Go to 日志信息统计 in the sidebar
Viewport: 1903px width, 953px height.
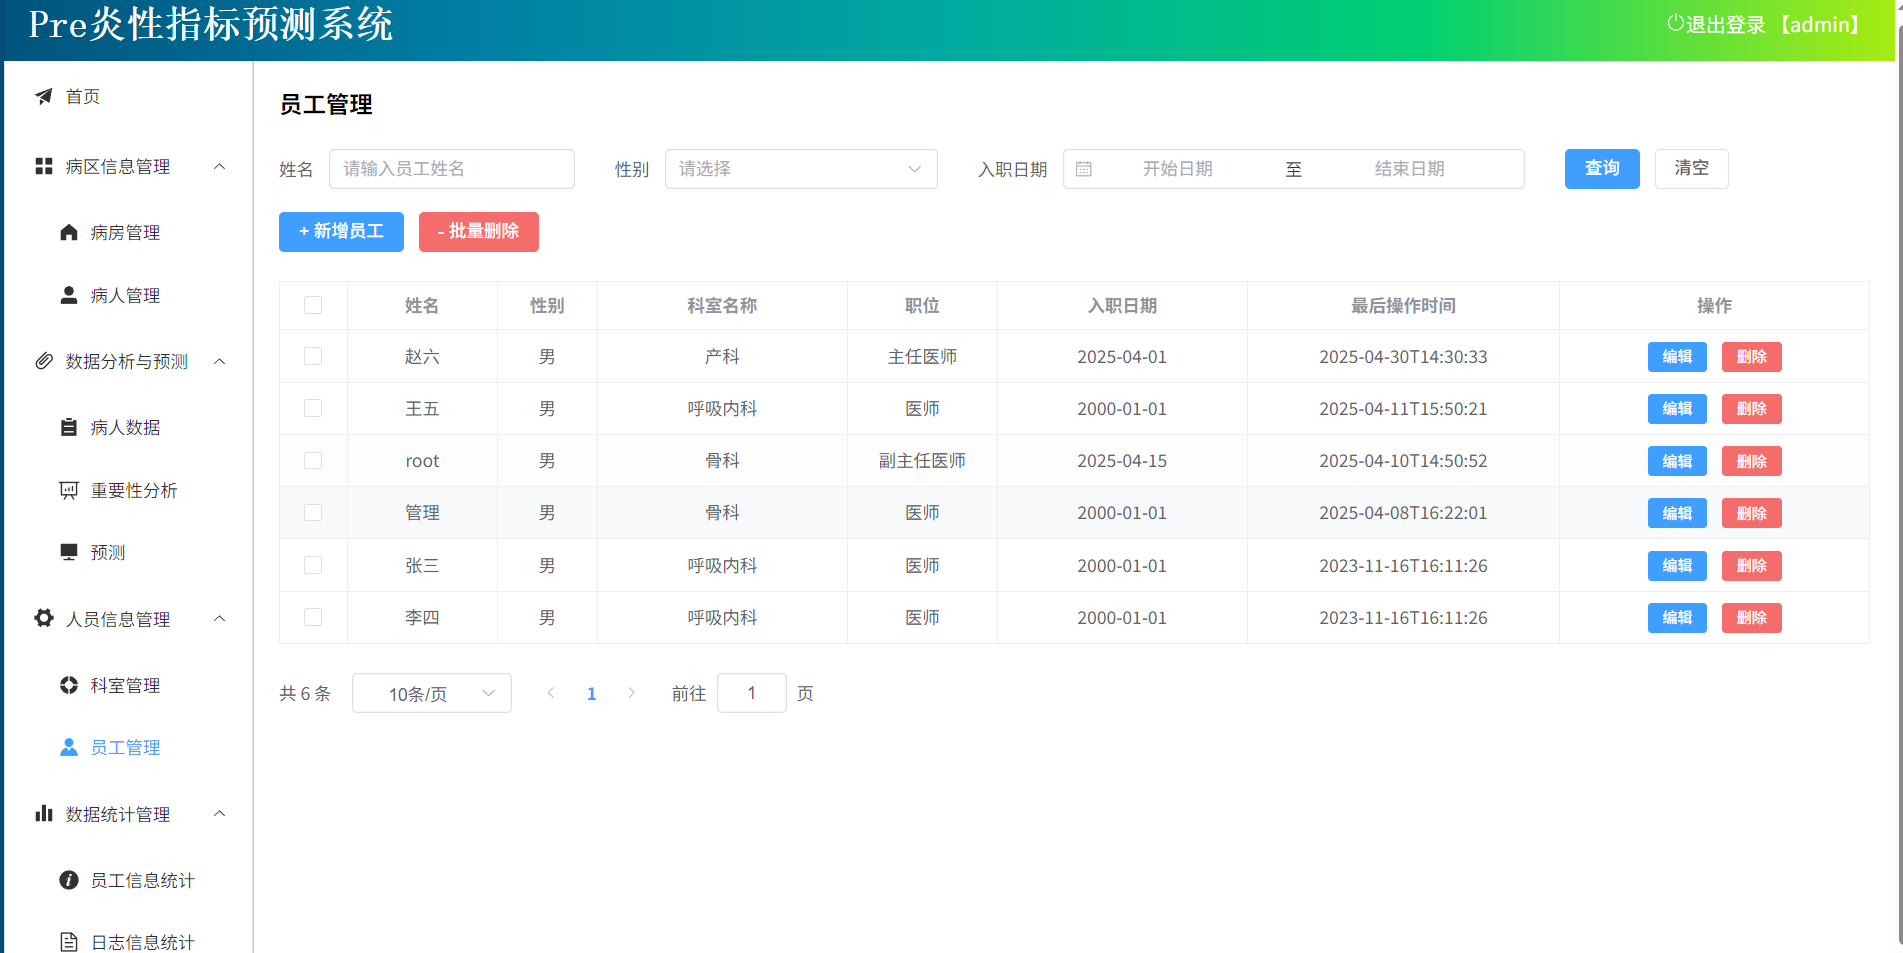(142, 942)
